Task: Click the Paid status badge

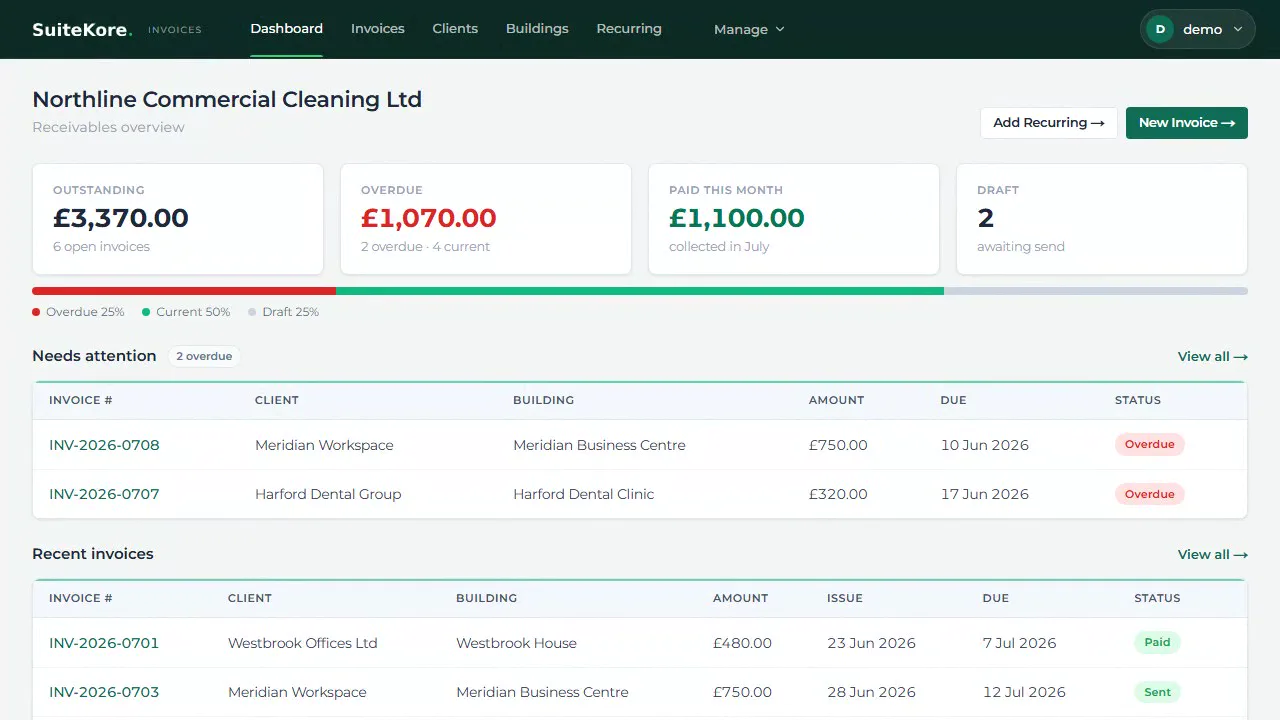Action: coord(1157,642)
